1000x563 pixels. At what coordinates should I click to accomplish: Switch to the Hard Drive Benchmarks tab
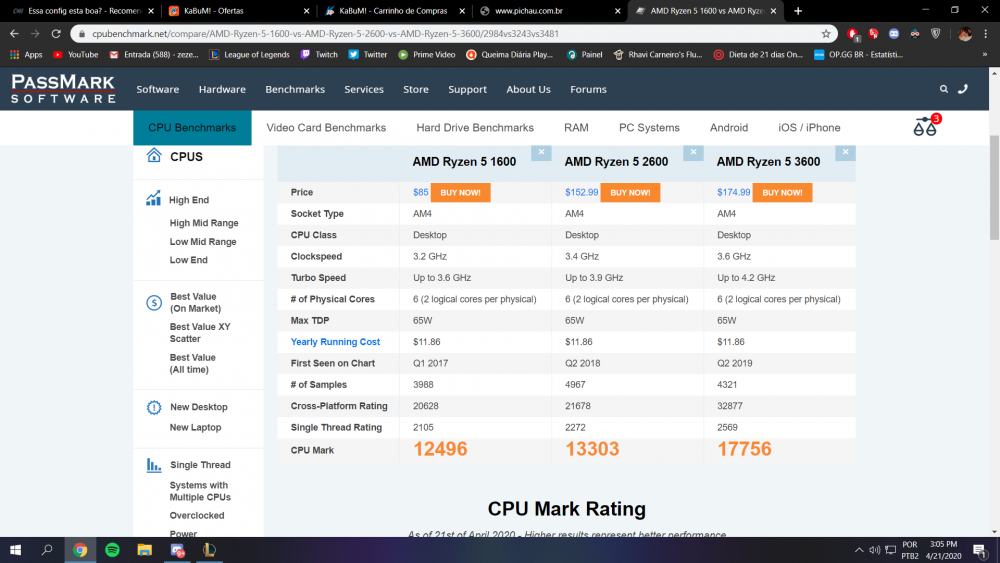475,128
